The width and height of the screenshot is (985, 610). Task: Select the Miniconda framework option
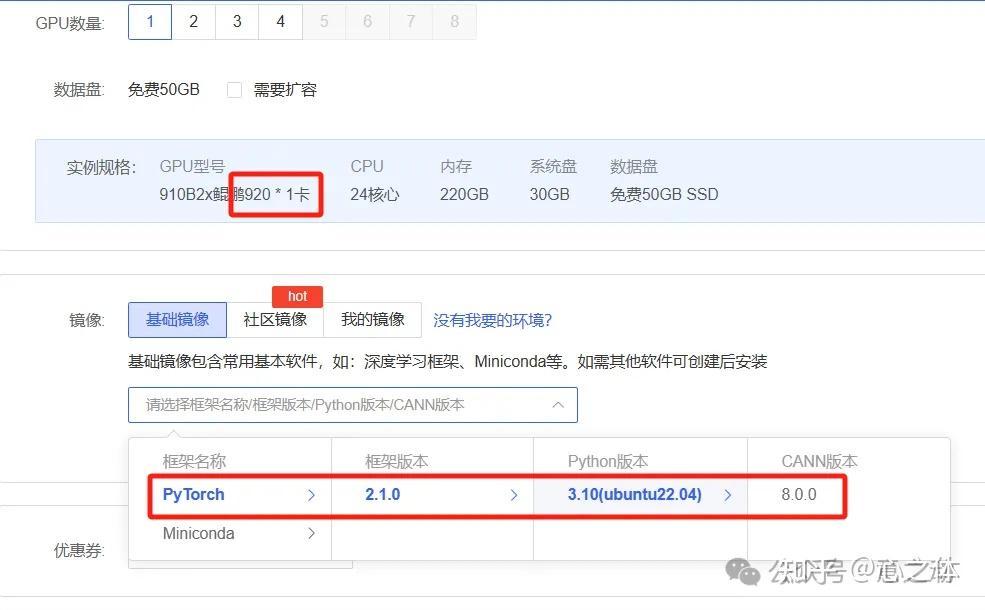(x=198, y=534)
